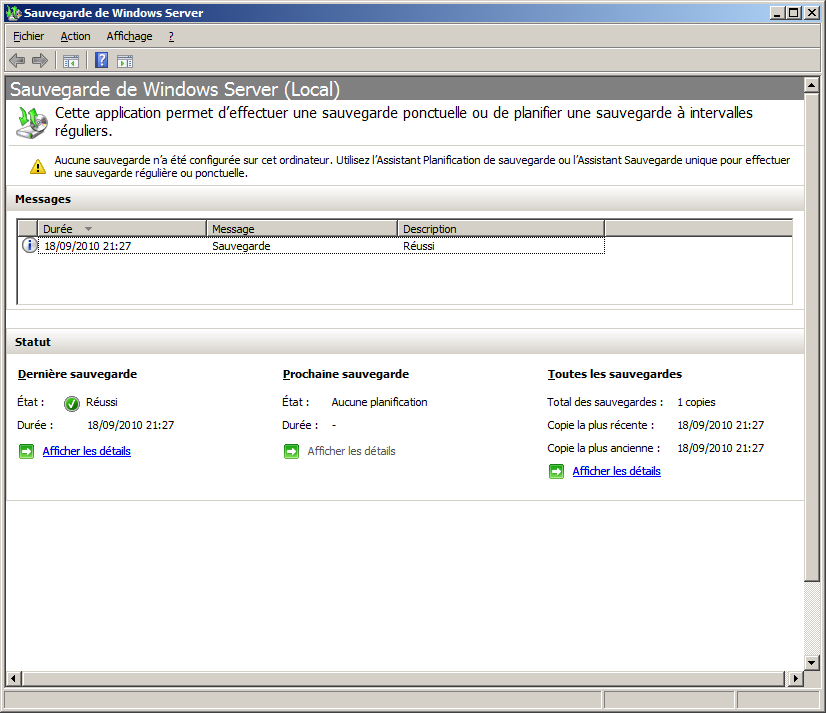Open the Action menu
Viewport: 826px width, 713px height.
click(75, 36)
